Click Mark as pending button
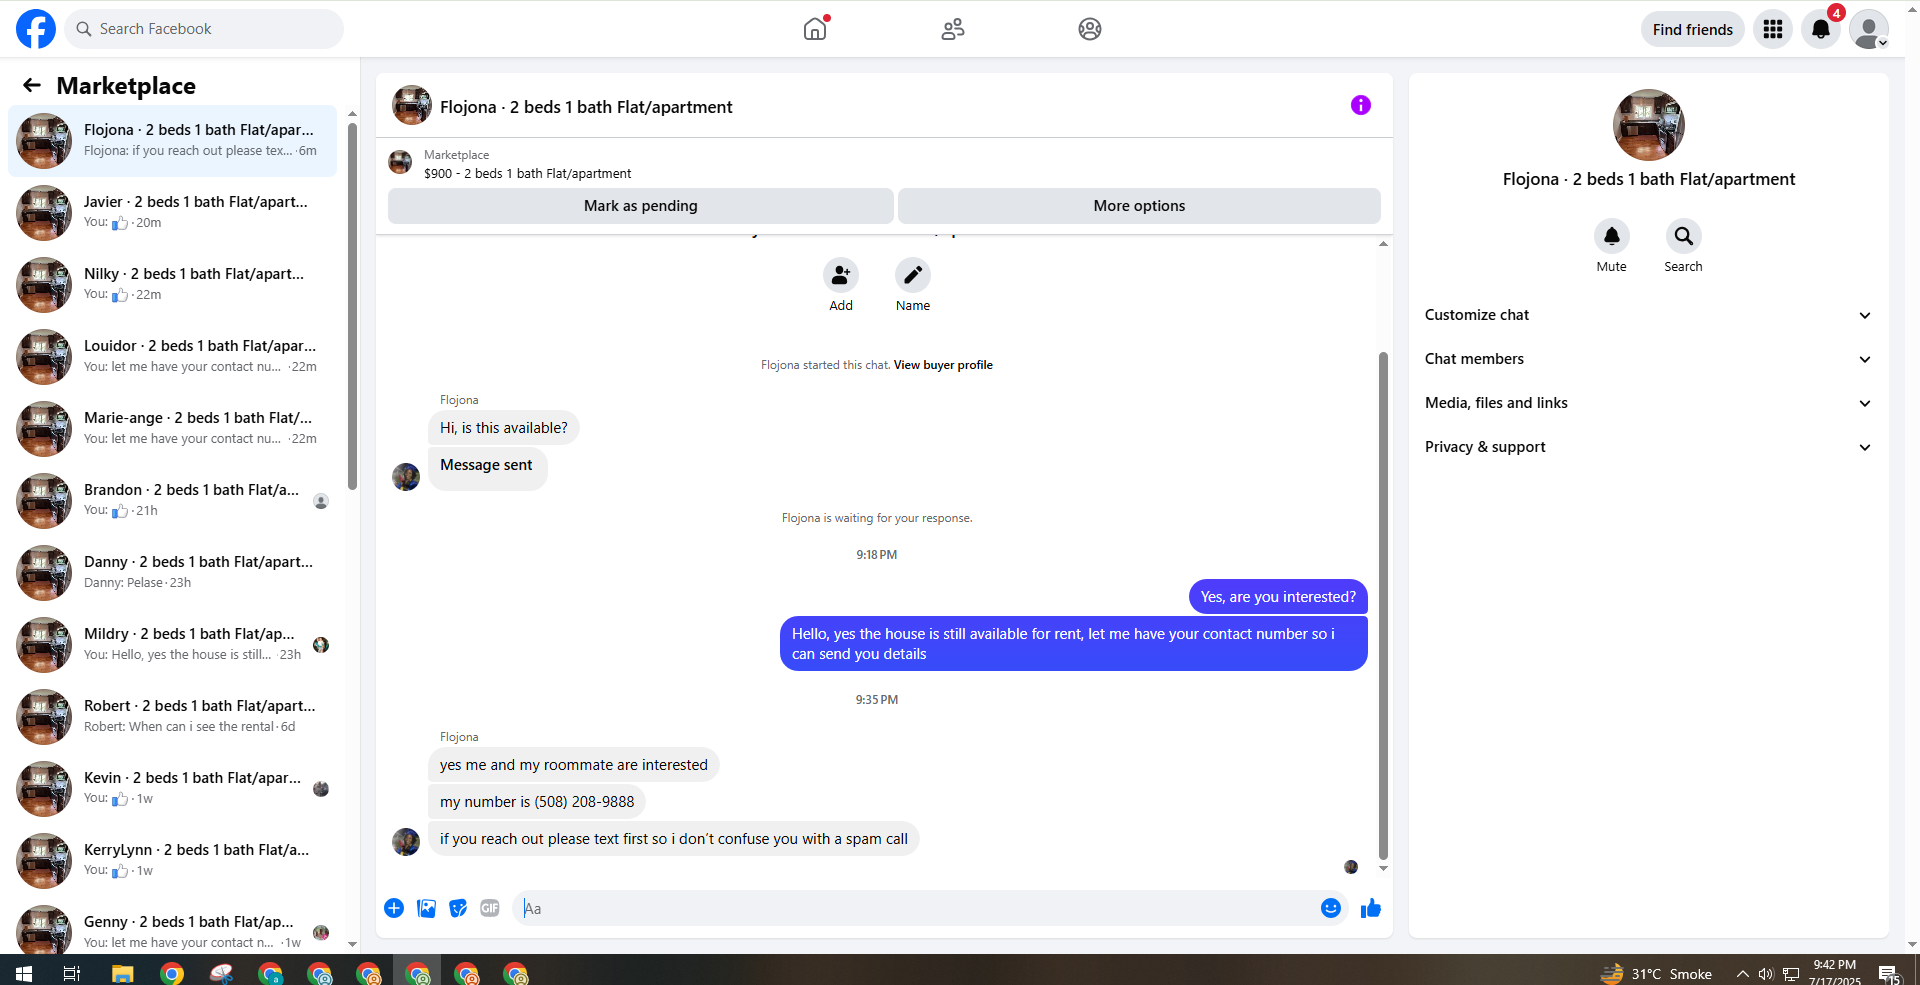The width and height of the screenshot is (1920, 985). click(641, 206)
